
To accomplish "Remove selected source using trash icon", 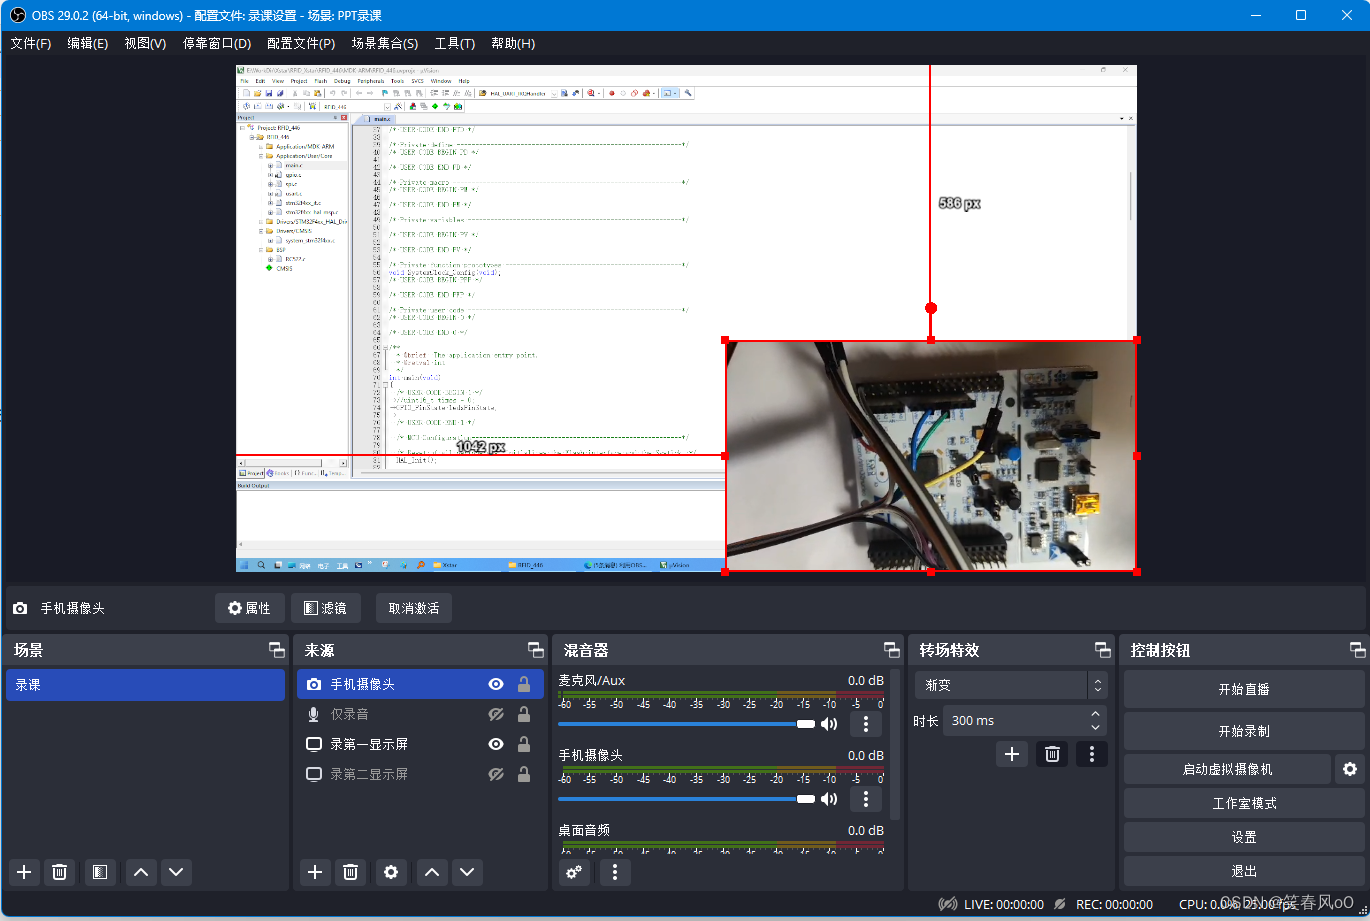I will tap(350, 872).
